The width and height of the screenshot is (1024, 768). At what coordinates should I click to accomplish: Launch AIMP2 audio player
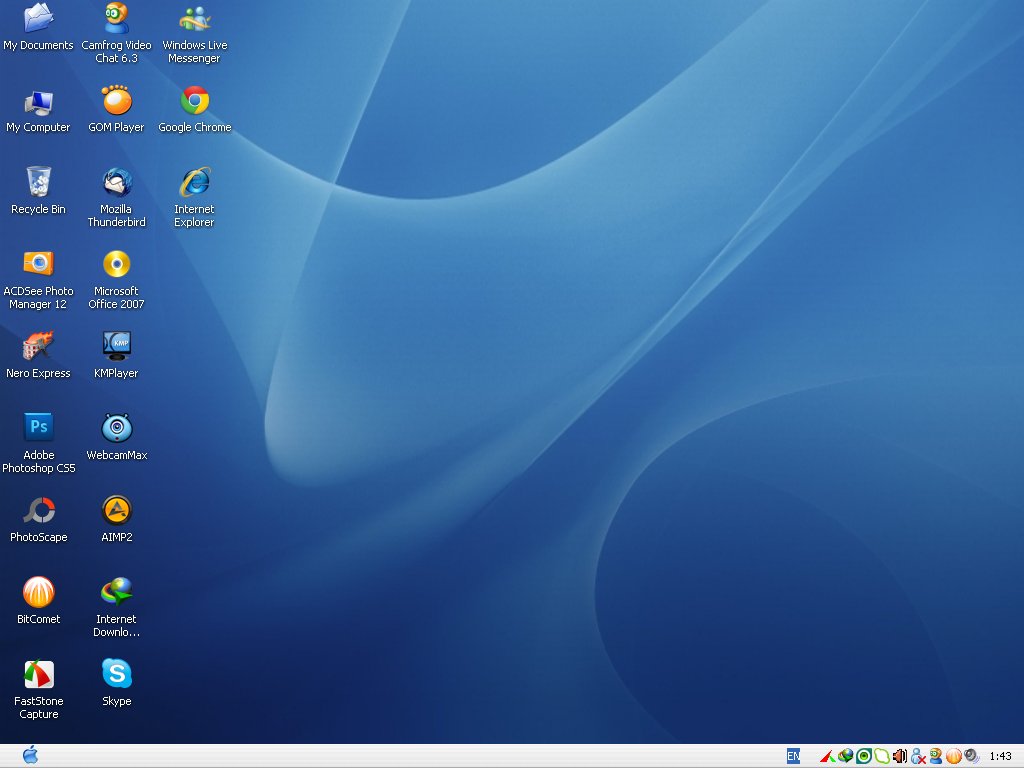[116, 508]
